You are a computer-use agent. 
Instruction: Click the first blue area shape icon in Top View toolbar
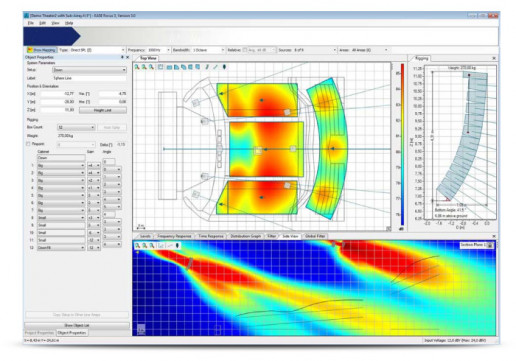coord(169,67)
